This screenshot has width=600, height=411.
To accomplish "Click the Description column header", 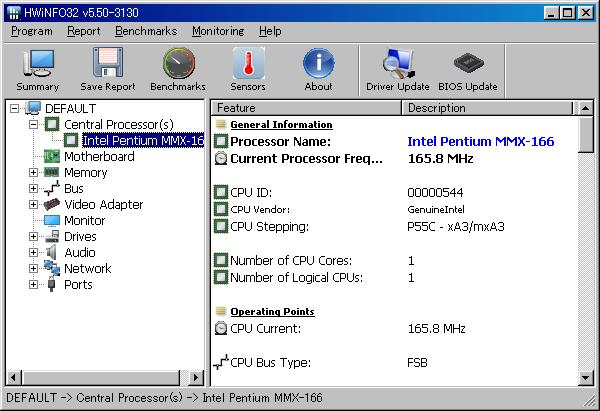I will pyautogui.click(x=488, y=108).
